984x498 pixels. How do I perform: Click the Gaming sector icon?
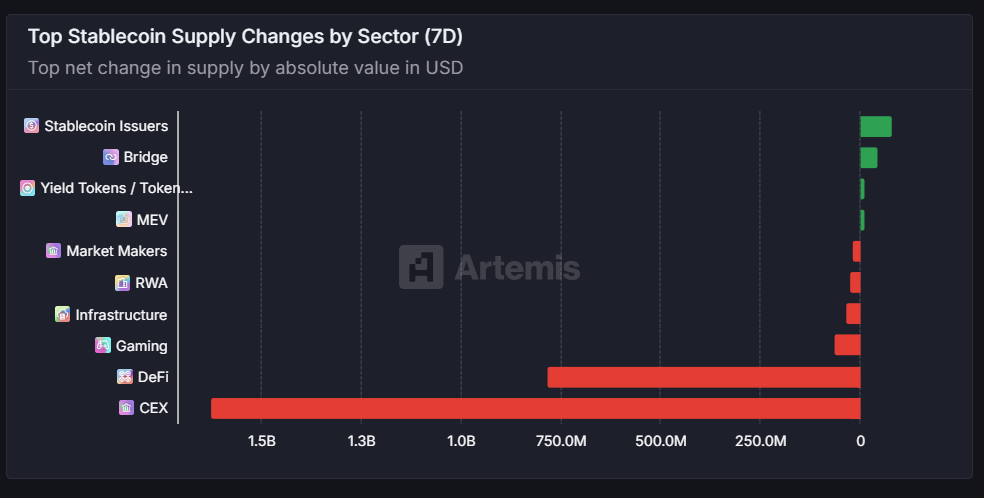103,345
